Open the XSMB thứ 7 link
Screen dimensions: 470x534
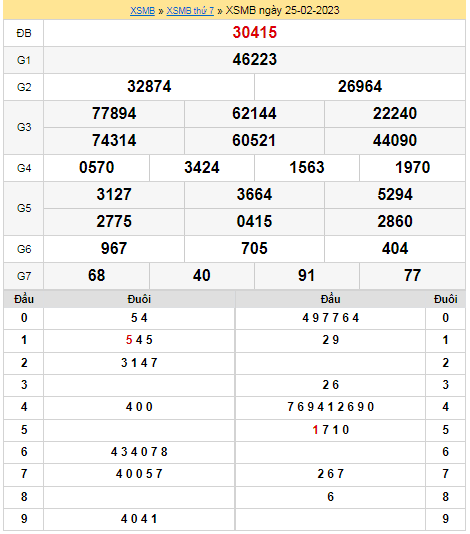point(190,11)
